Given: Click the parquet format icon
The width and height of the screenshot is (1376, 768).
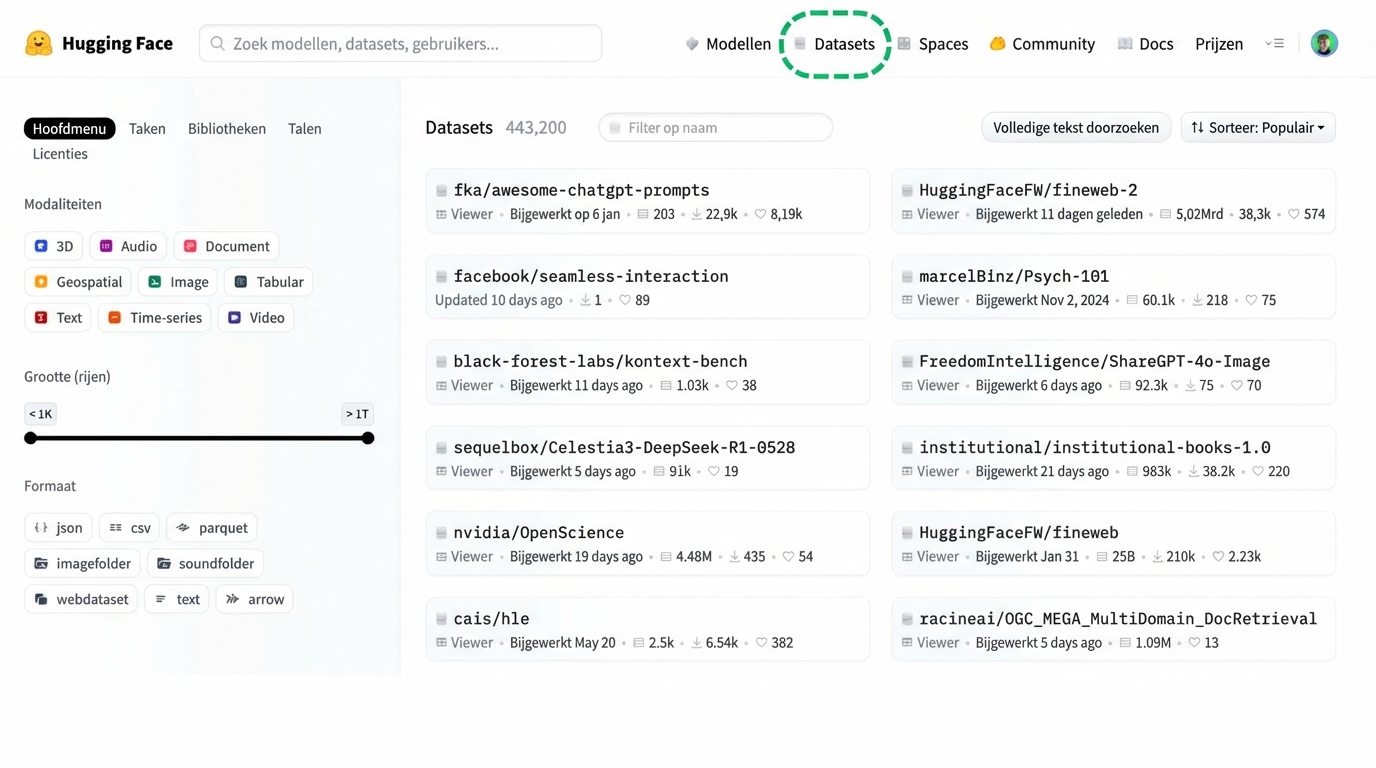Looking at the screenshot, I should point(183,528).
